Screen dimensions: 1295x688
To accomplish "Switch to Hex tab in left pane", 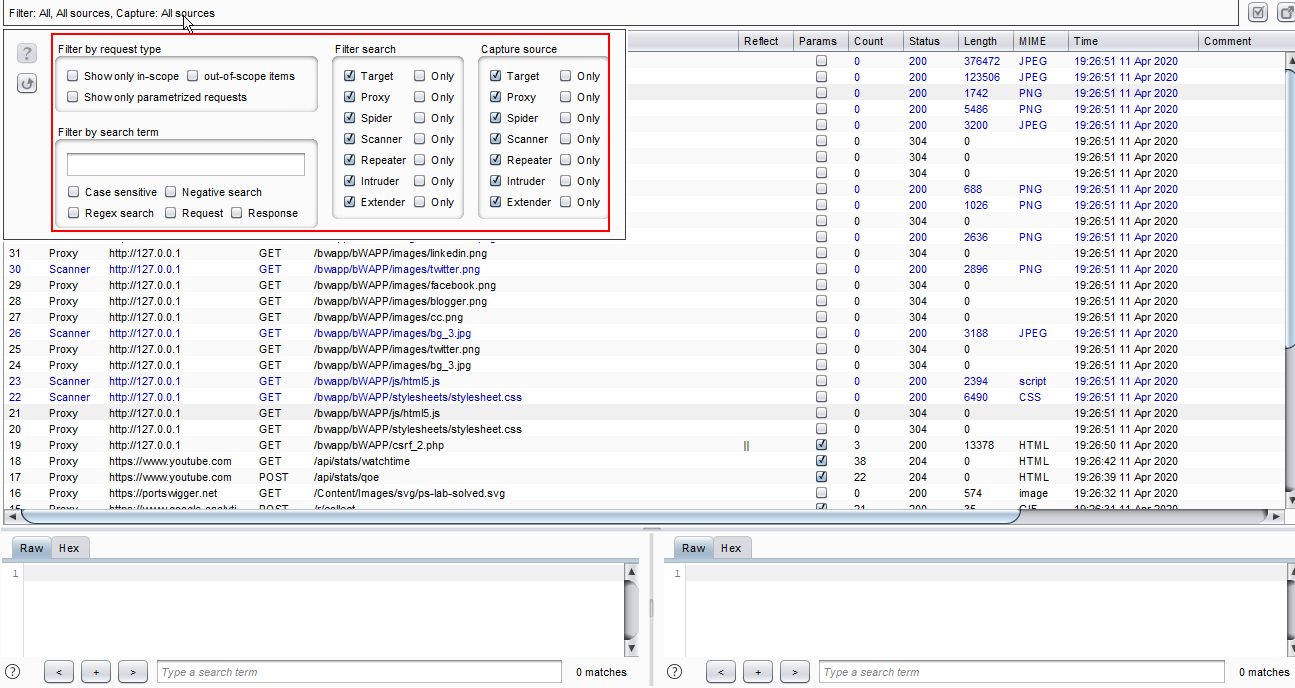I will point(69,548).
